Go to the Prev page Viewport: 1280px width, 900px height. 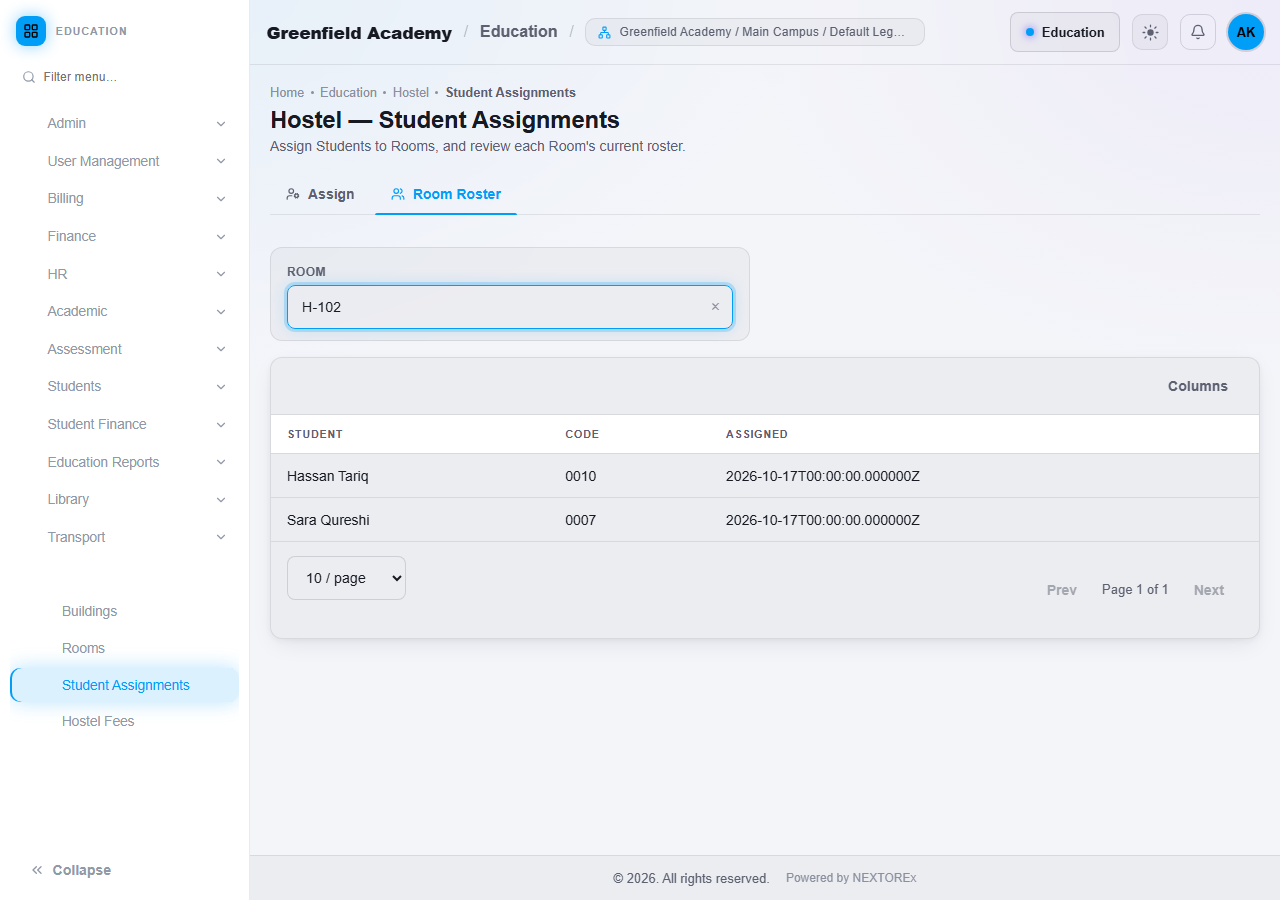(x=1062, y=590)
